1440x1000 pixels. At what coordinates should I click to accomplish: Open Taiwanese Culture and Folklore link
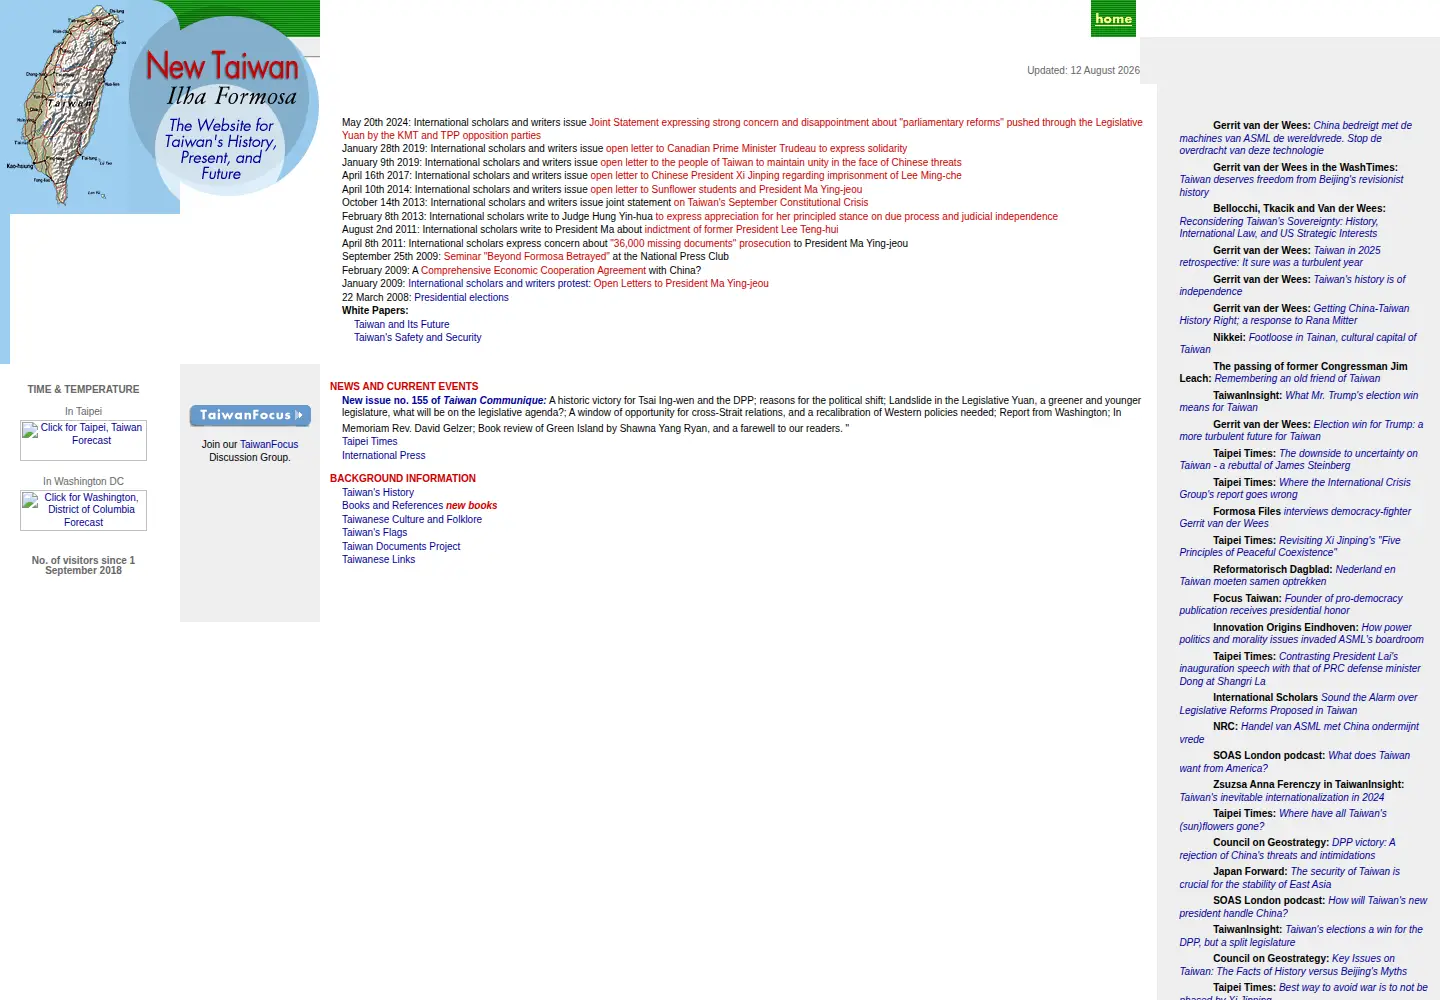tap(412, 520)
